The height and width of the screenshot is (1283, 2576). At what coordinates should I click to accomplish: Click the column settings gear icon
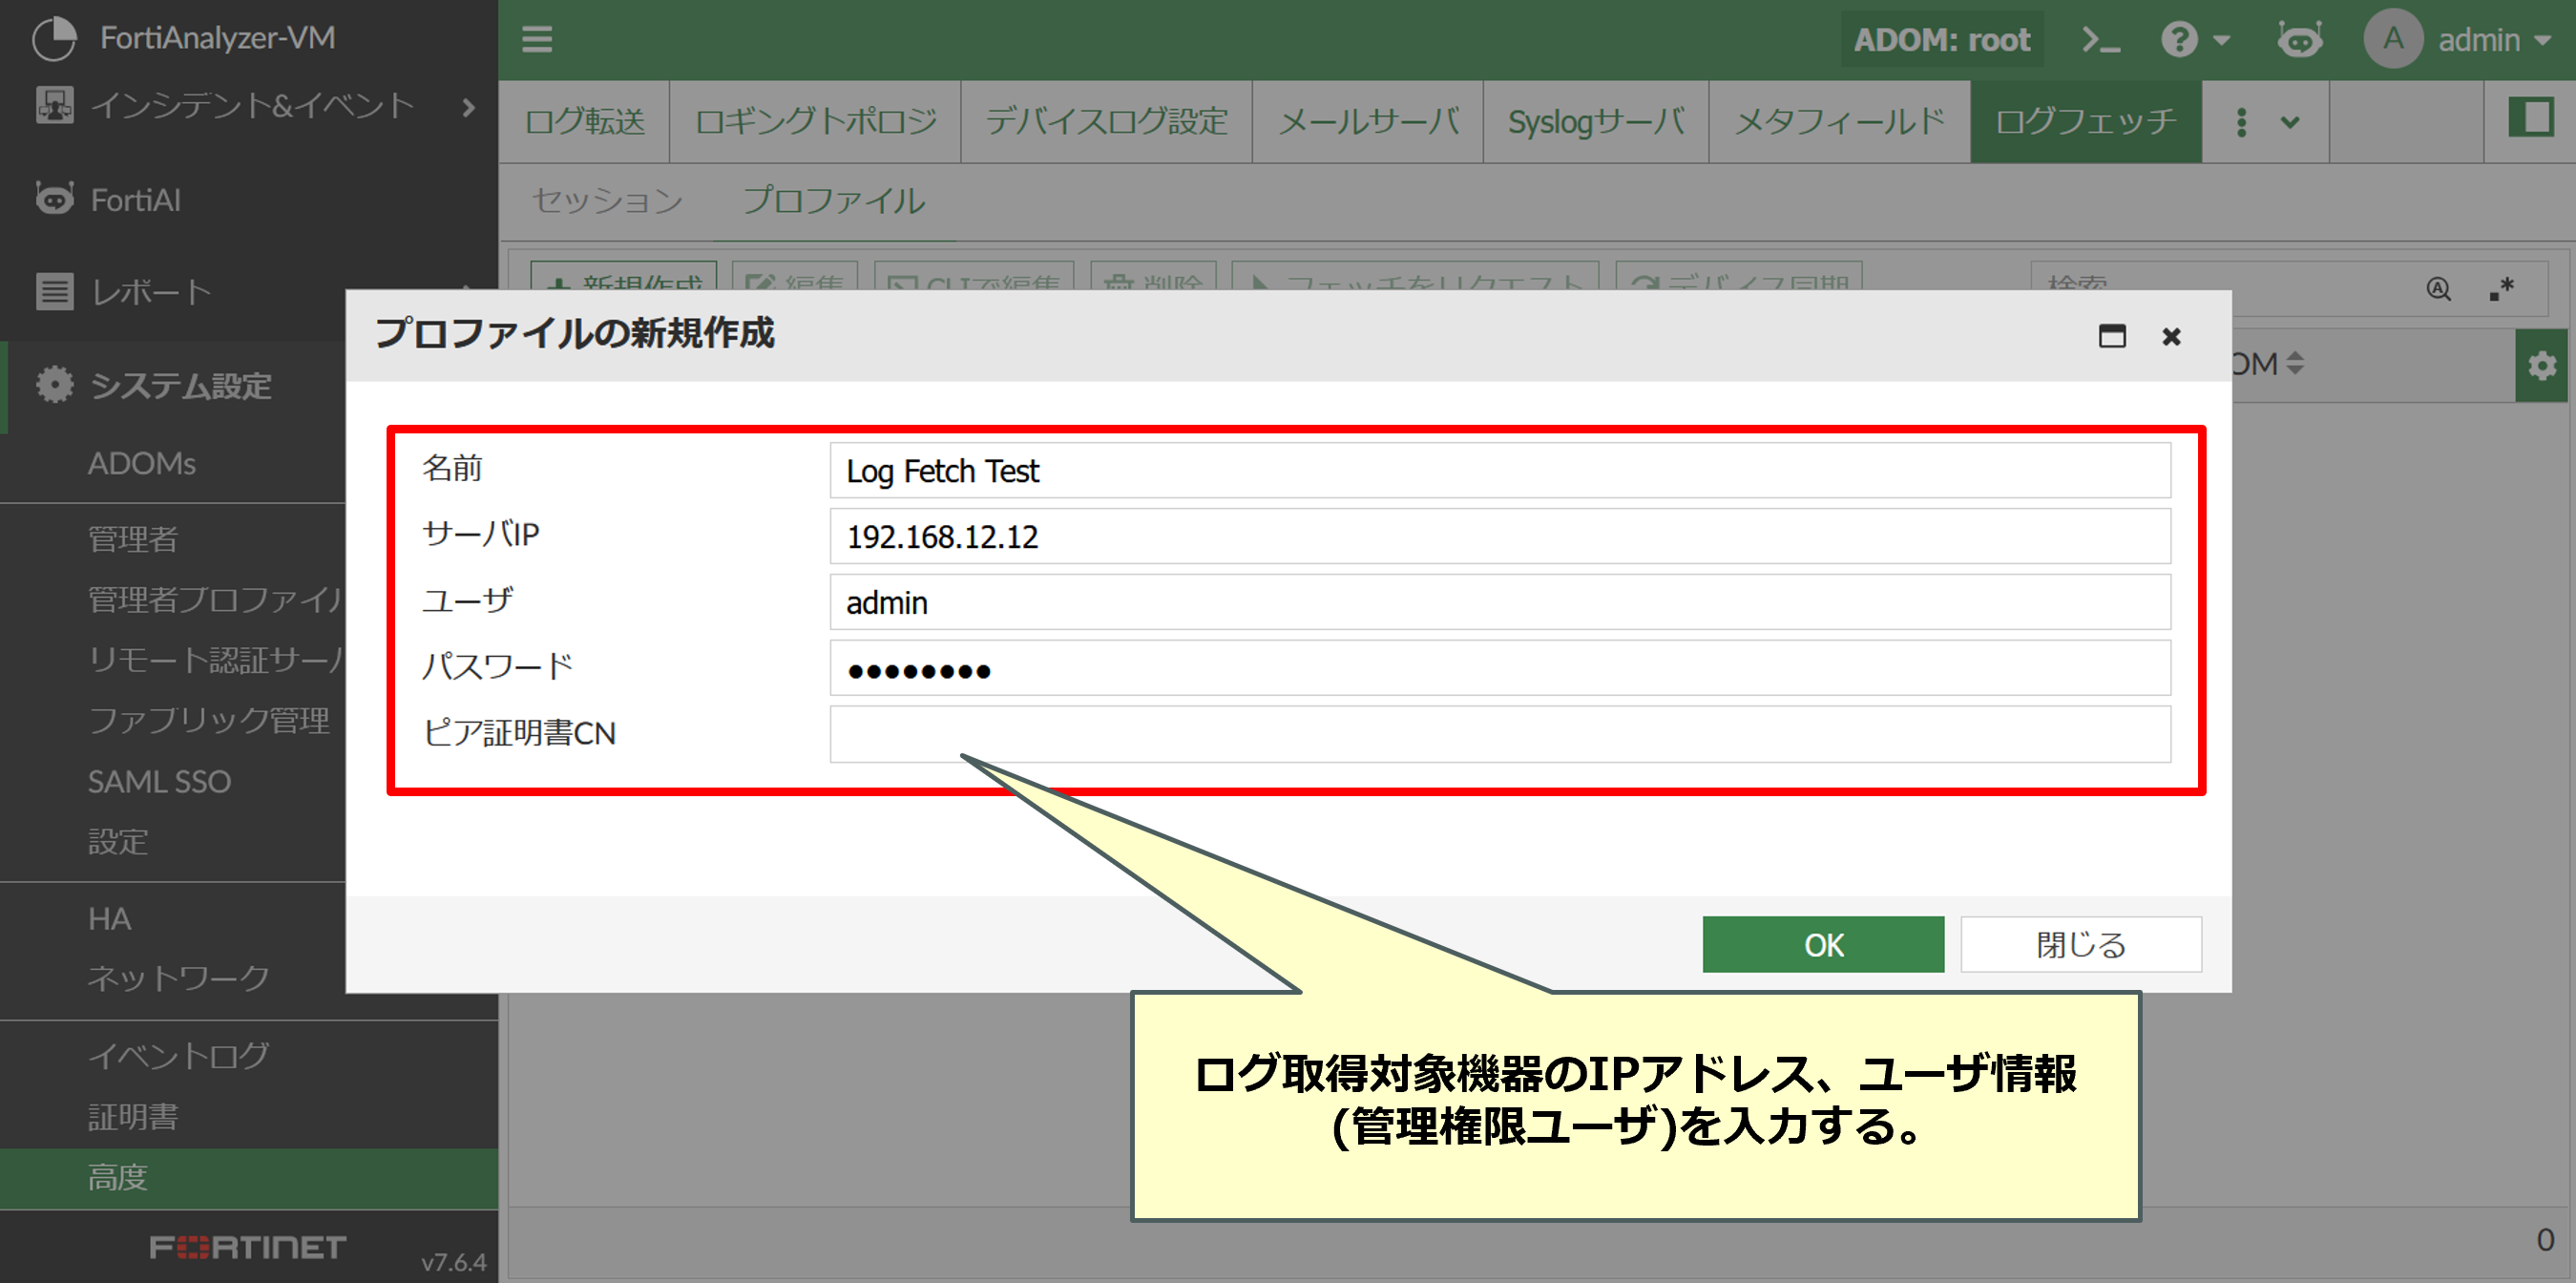coord(2541,366)
